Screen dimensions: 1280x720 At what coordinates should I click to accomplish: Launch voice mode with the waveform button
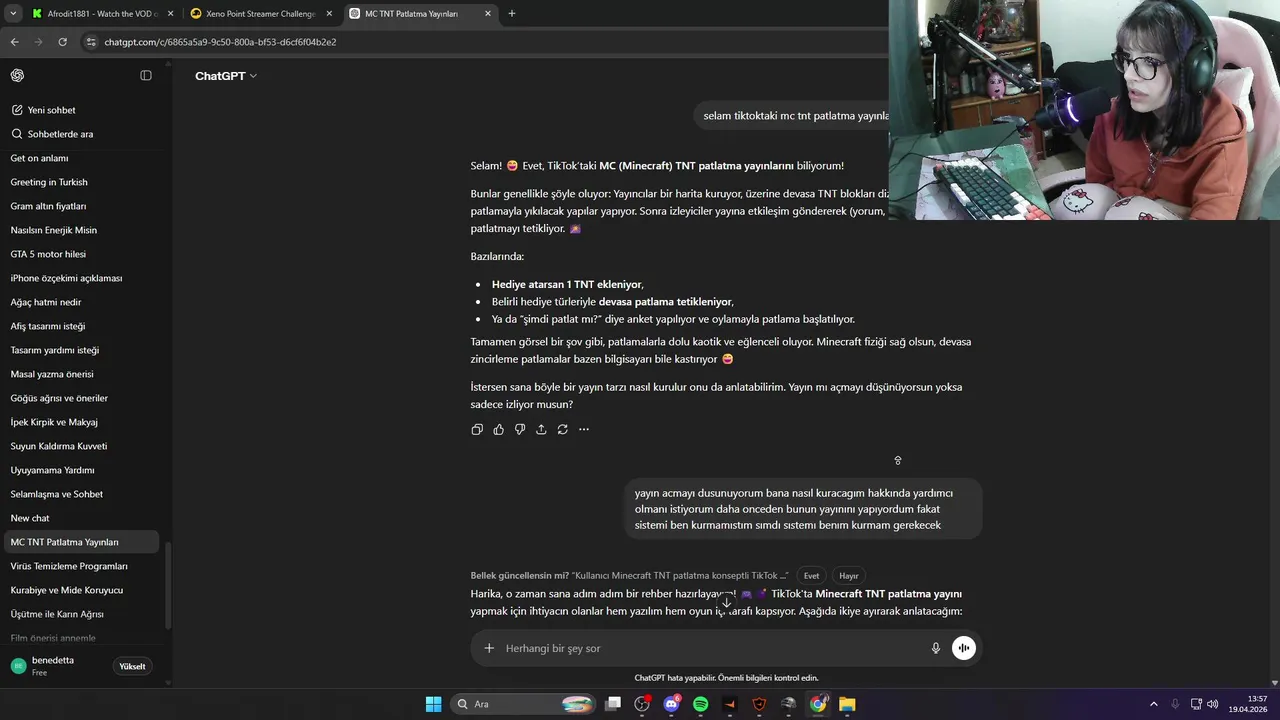point(963,648)
